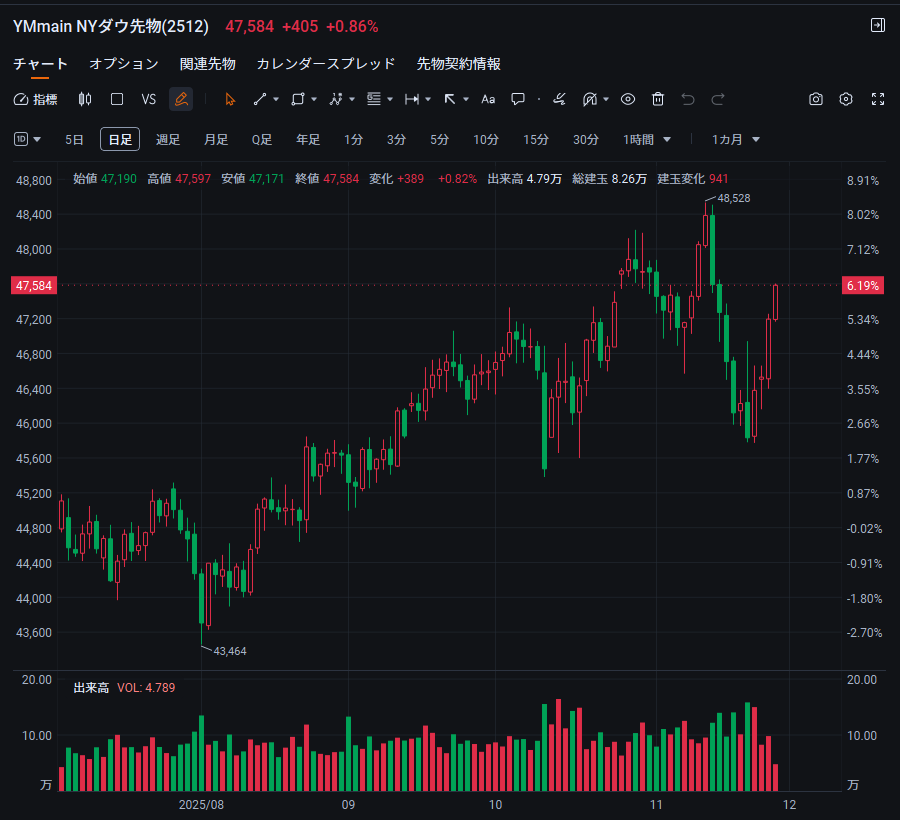Switch to the オプション tab
The width and height of the screenshot is (900, 820).
[x=123, y=63]
